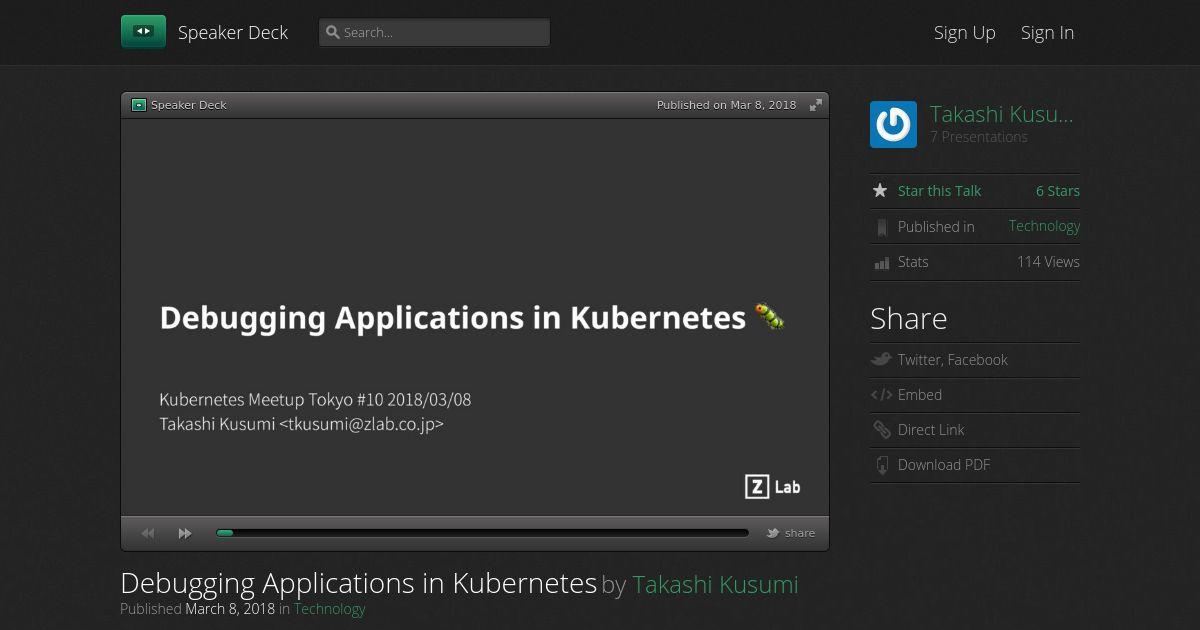
Task: Click the embed code brackets icon
Action: point(881,395)
